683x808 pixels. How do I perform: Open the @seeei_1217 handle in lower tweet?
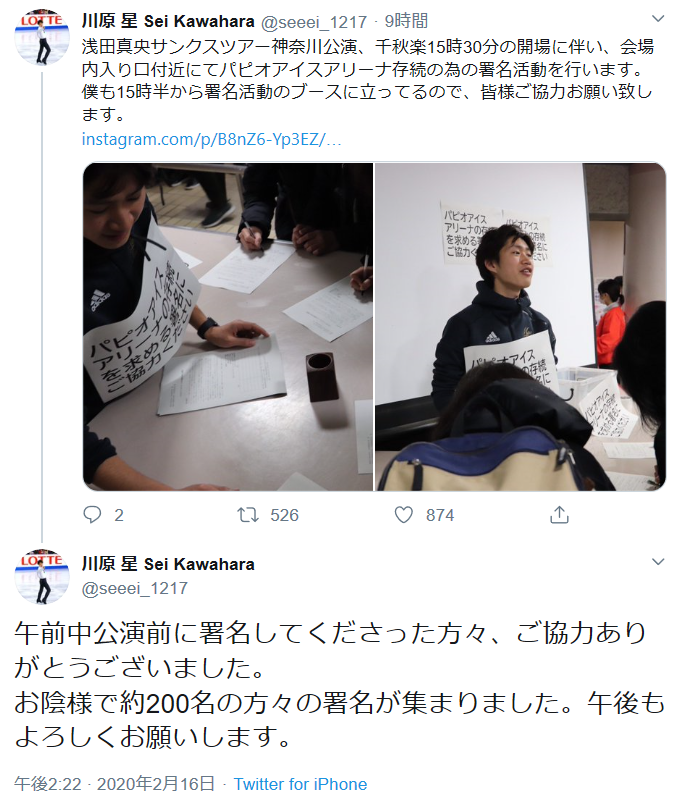(135, 588)
